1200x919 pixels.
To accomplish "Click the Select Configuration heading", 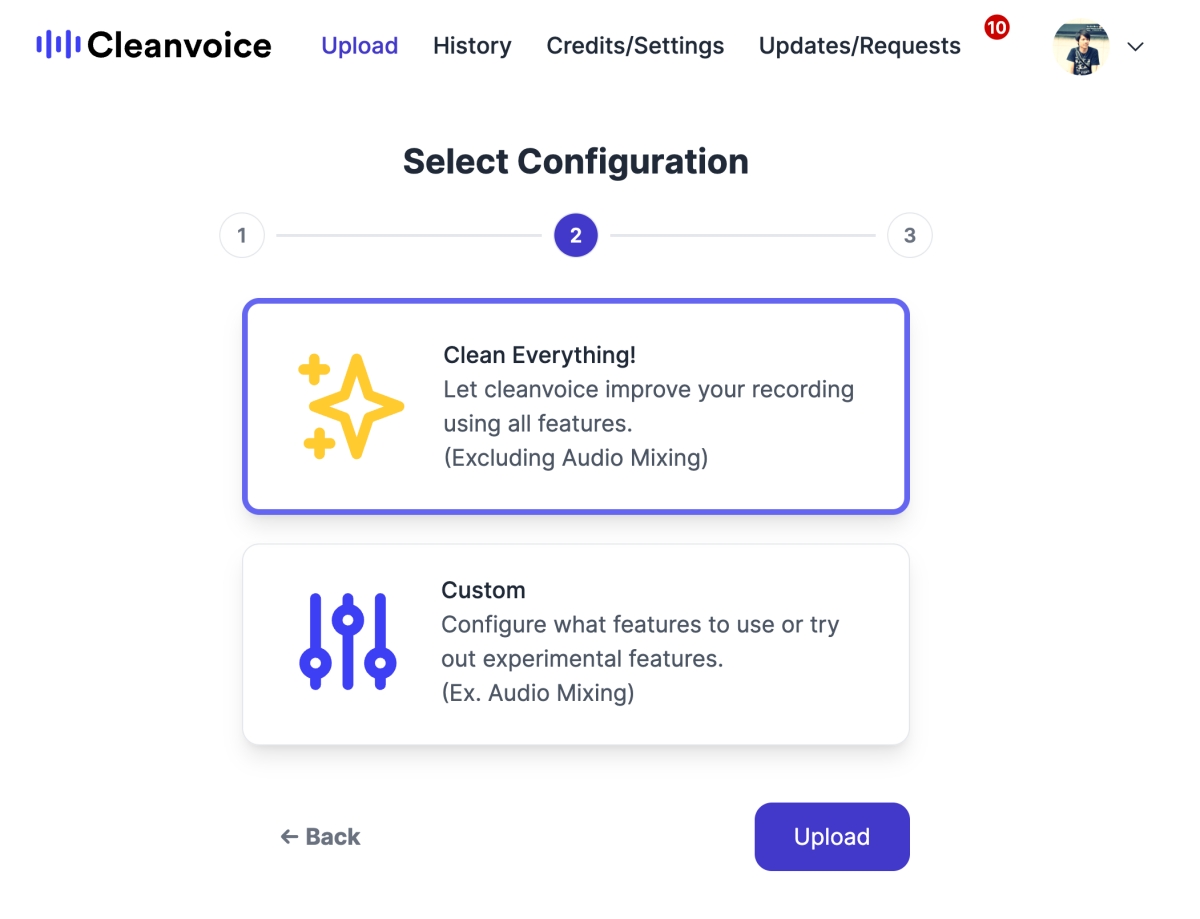I will tap(575, 161).
